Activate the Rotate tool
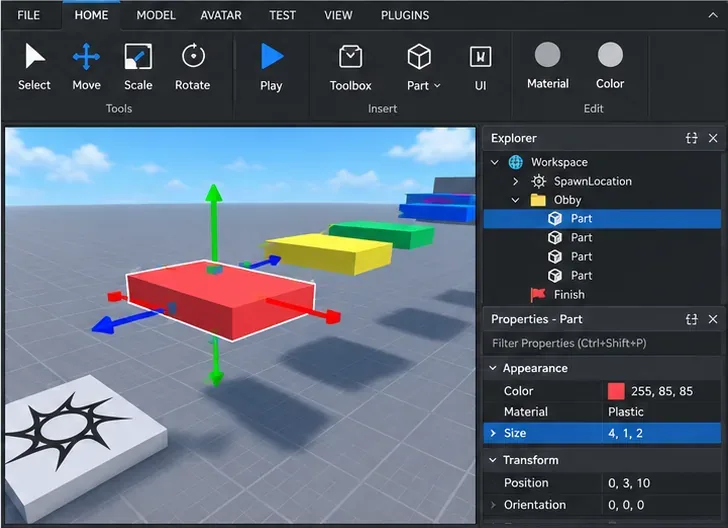 193,67
